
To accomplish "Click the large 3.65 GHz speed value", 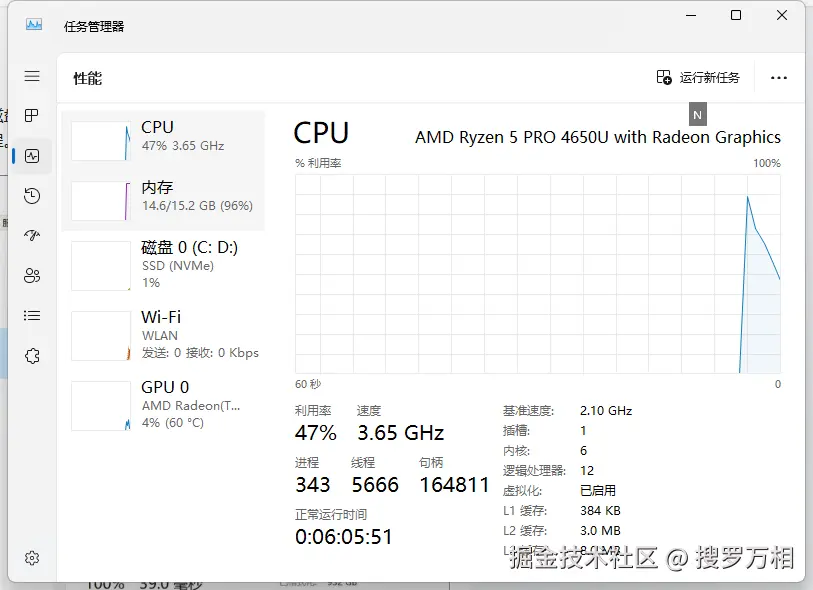I will tap(401, 433).
